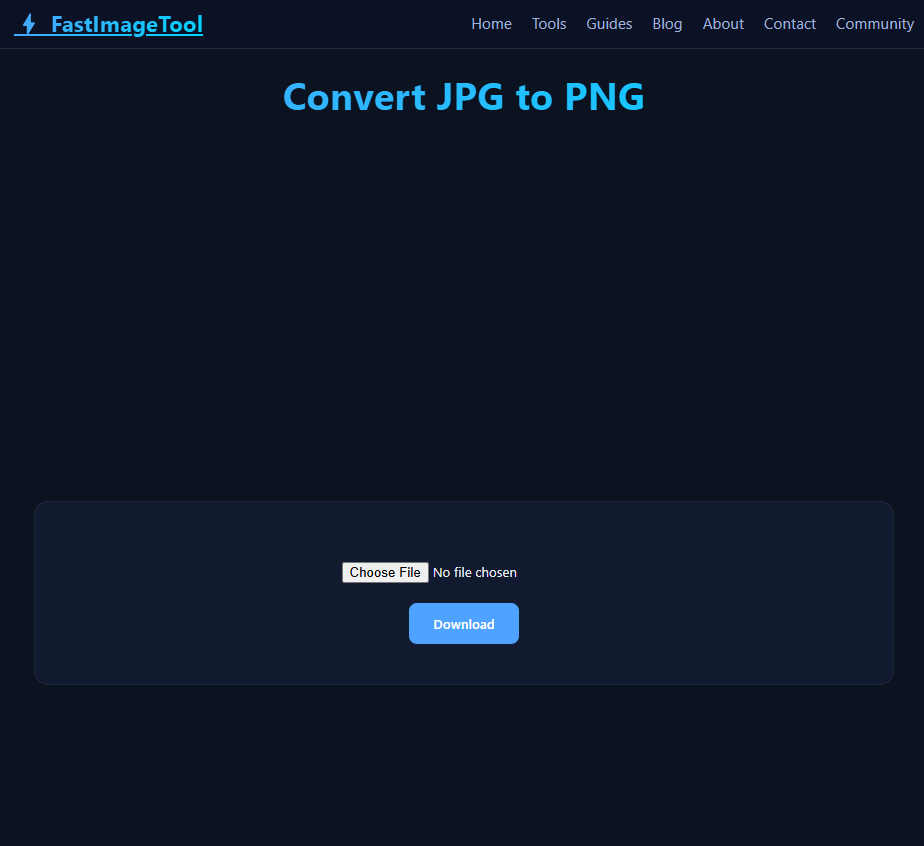Open the About page

[723, 24]
